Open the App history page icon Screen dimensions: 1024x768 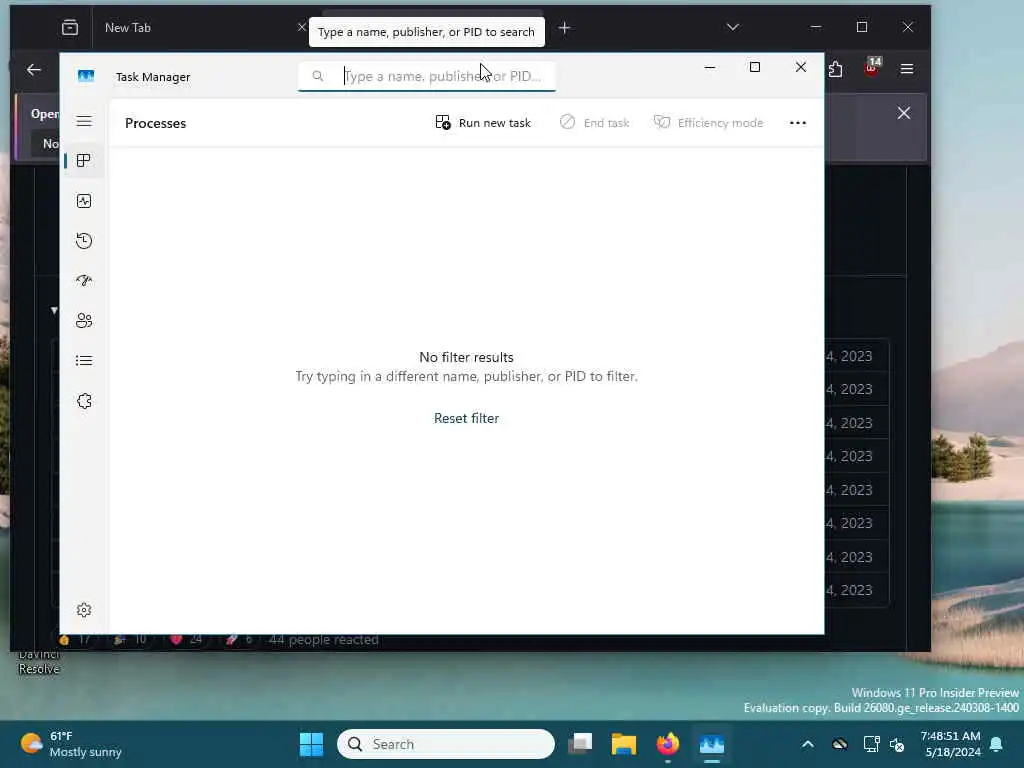coord(84,241)
